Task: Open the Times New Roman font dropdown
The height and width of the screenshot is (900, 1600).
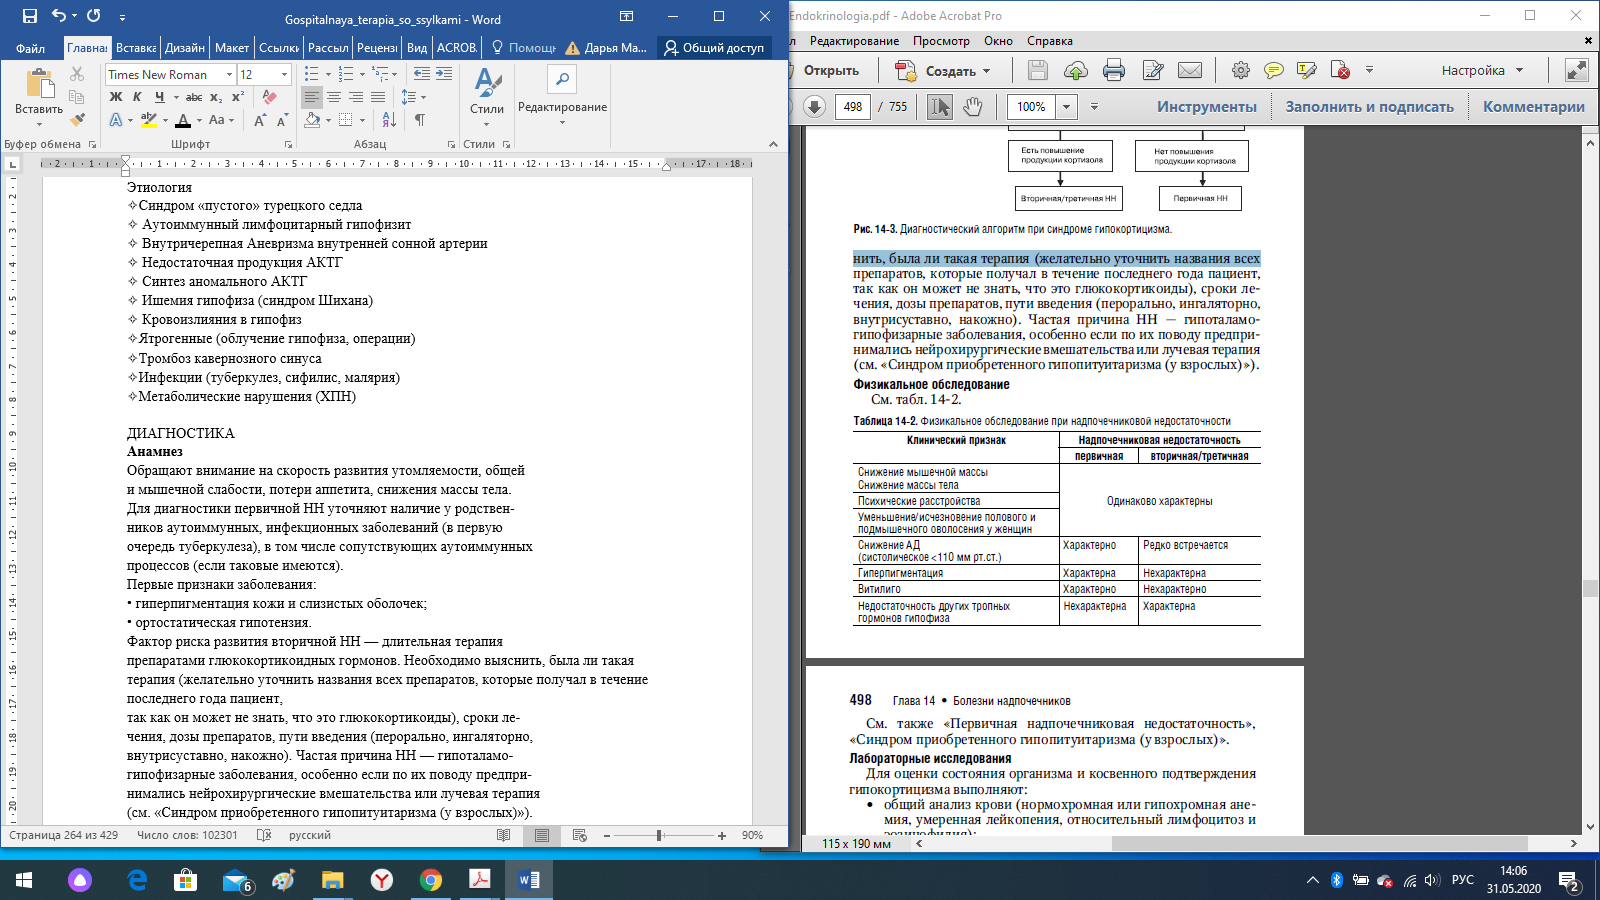Action: 229,75
